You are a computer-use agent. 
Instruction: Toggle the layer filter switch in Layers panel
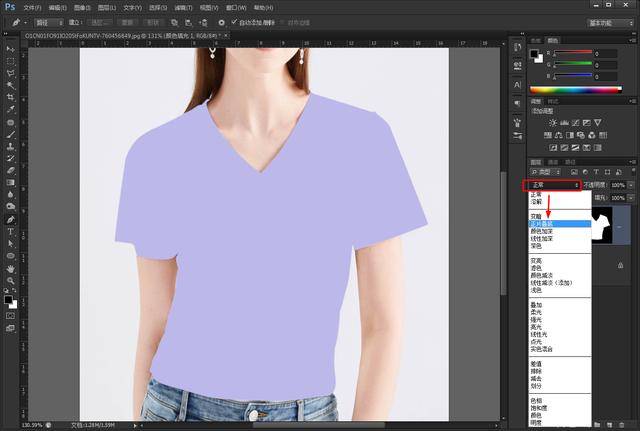[633, 172]
